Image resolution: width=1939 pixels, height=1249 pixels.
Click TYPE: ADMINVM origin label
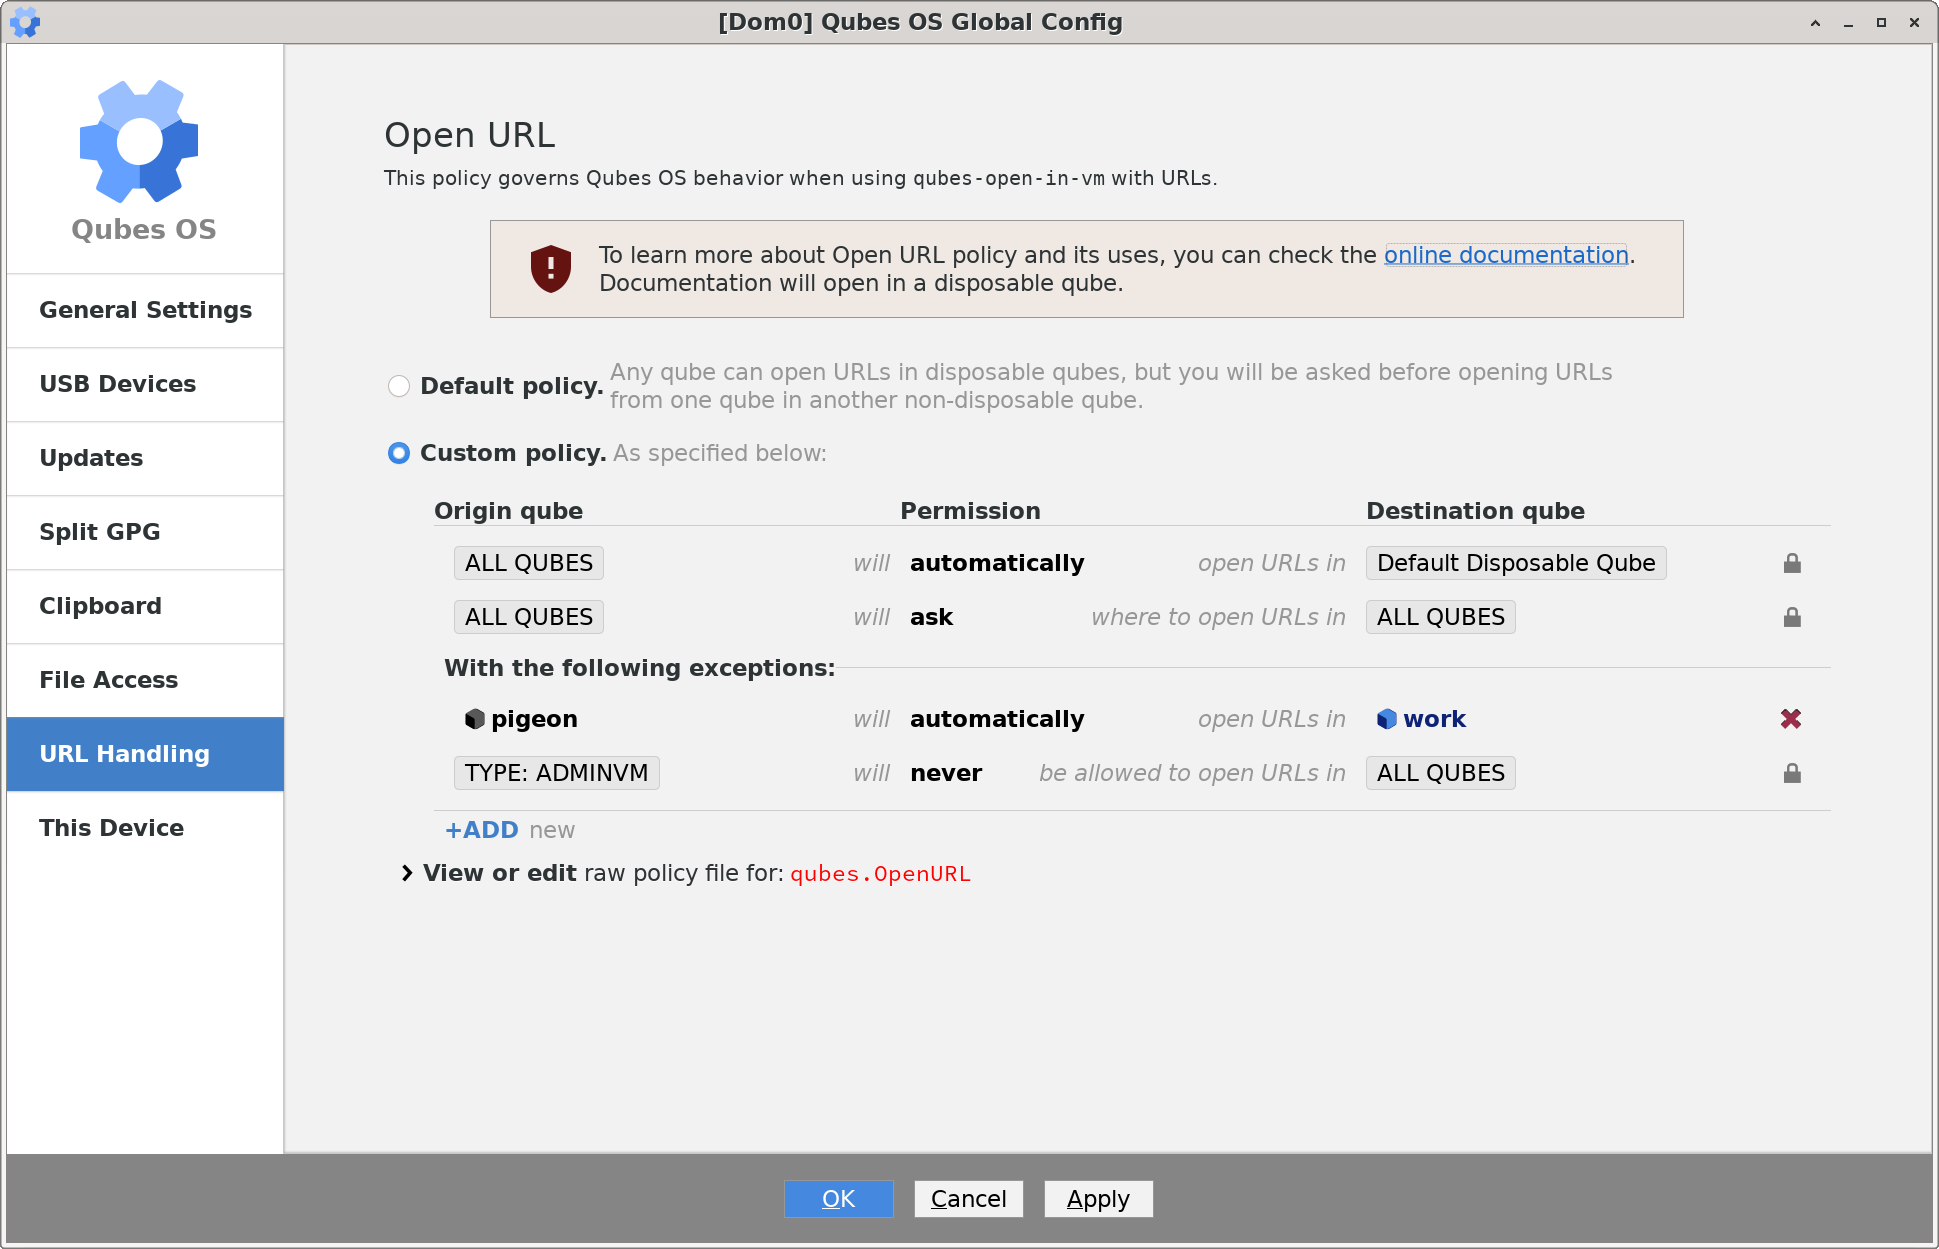[557, 773]
